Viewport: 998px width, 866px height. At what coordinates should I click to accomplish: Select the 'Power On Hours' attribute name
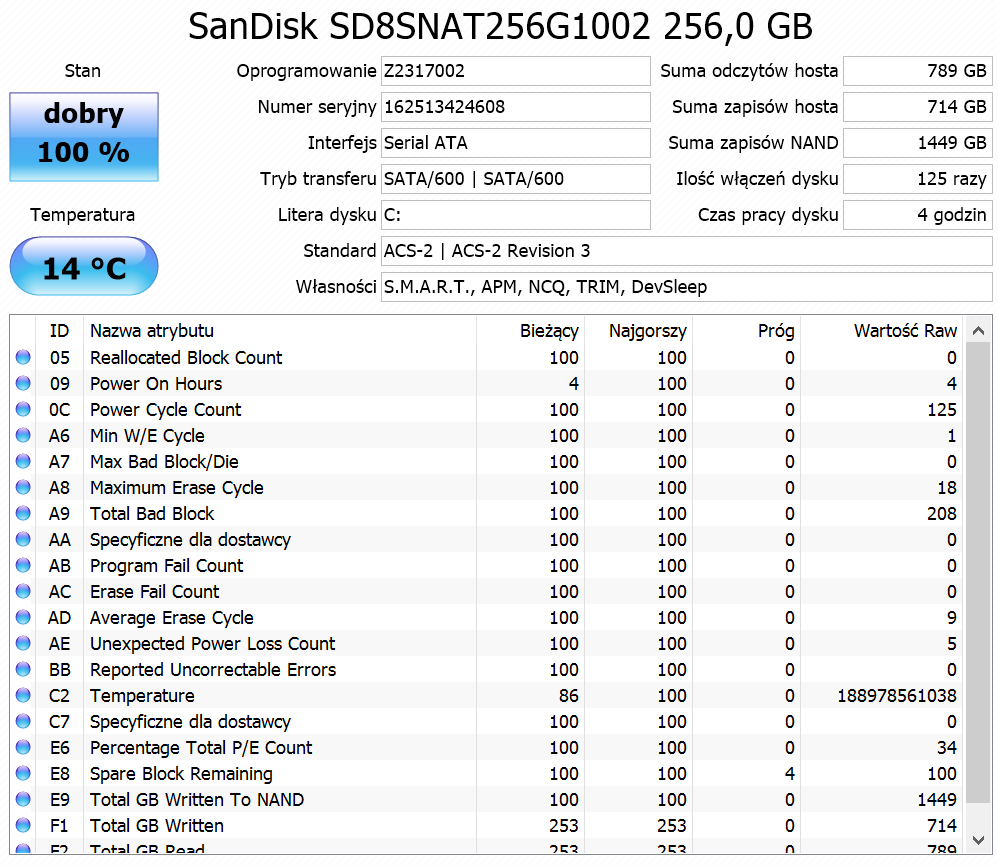click(156, 384)
